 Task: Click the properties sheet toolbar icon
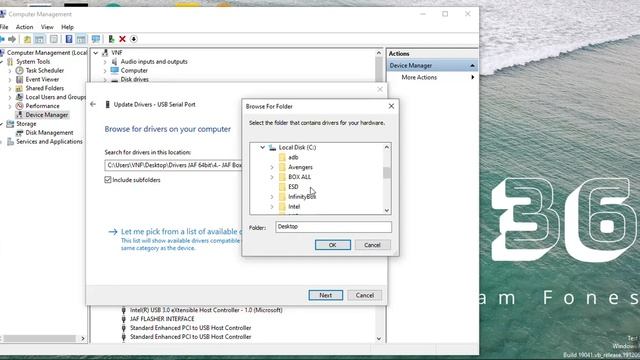tap(54, 39)
